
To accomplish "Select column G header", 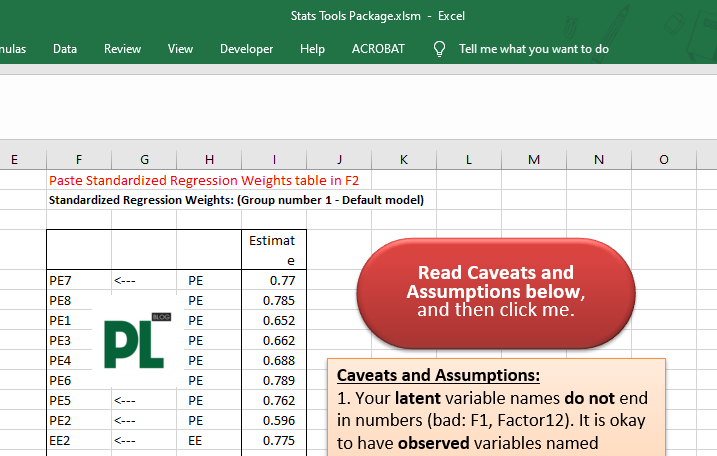I will click(144, 160).
